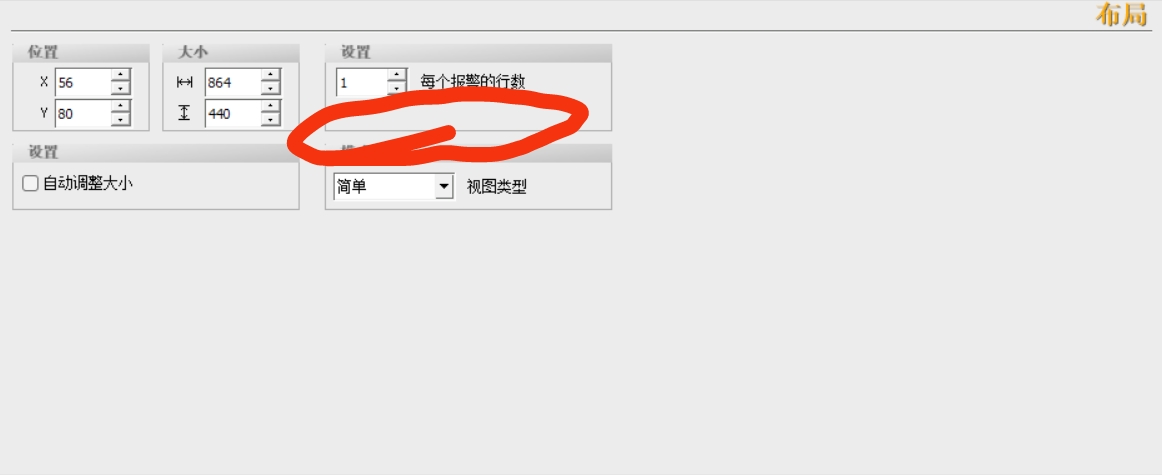Increase 每个报警的行数 with up arrow
The height and width of the screenshot is (475, 1162).
tap(397, 76)
